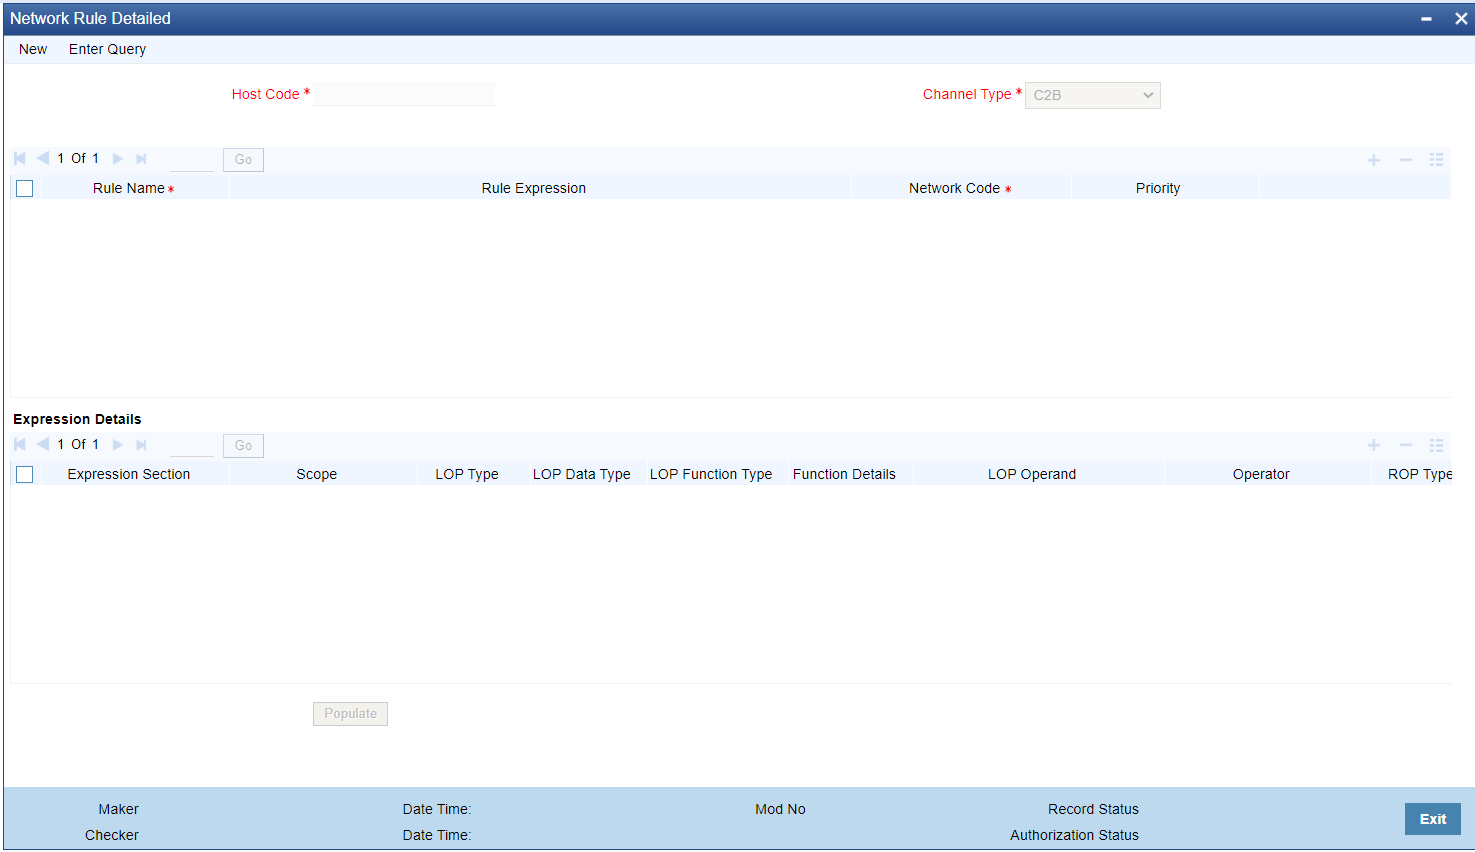Click the Expression Details section title
The width and height of the screenshot is (1475, 852).
(77, 419)
